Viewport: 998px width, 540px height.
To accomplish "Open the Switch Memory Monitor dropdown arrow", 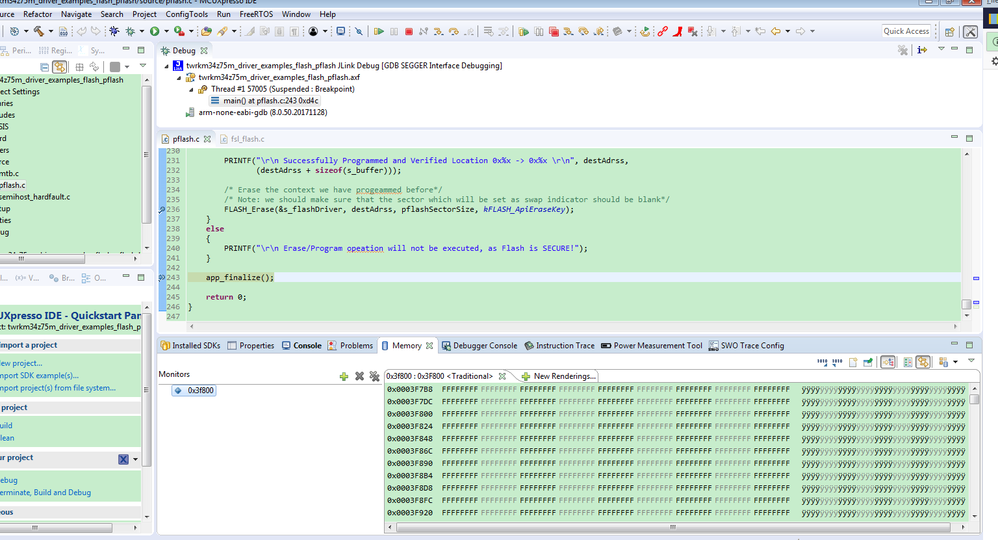I will pos(956,362).
